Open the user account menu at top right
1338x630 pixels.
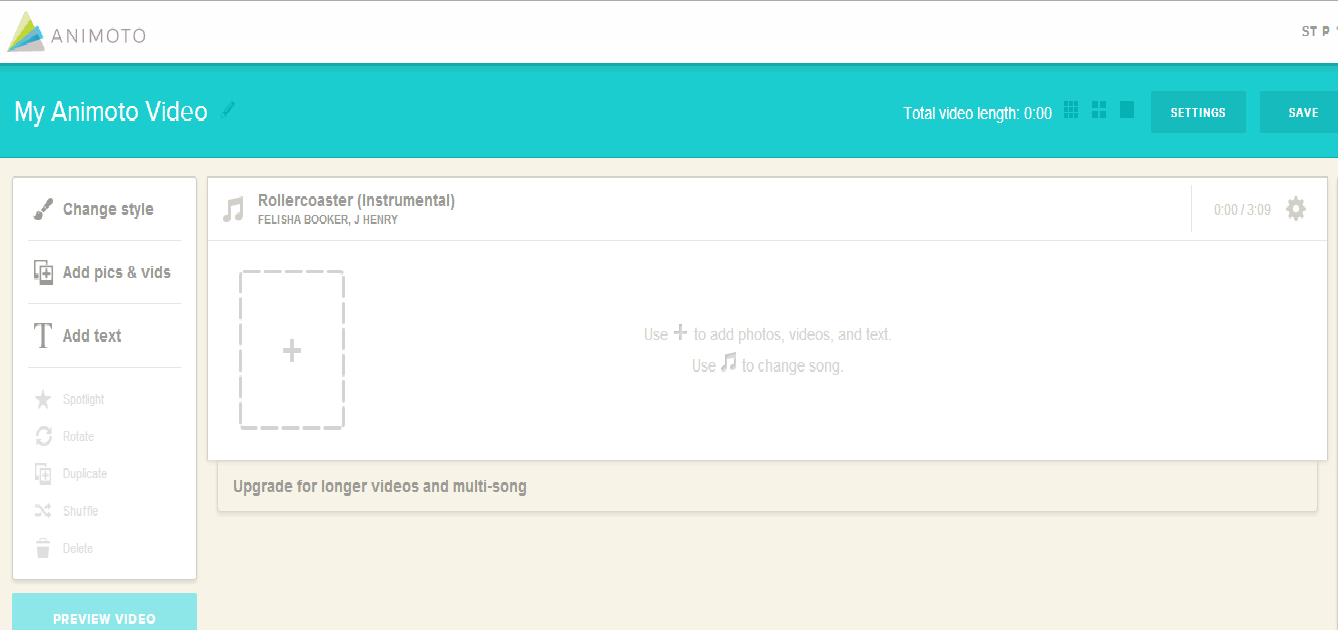[1319, 32]
